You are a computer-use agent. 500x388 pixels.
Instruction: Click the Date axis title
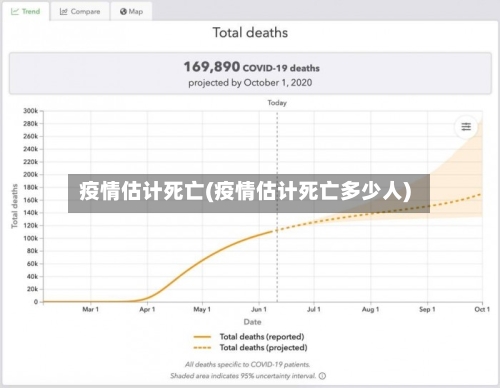(x=252, y=322)
